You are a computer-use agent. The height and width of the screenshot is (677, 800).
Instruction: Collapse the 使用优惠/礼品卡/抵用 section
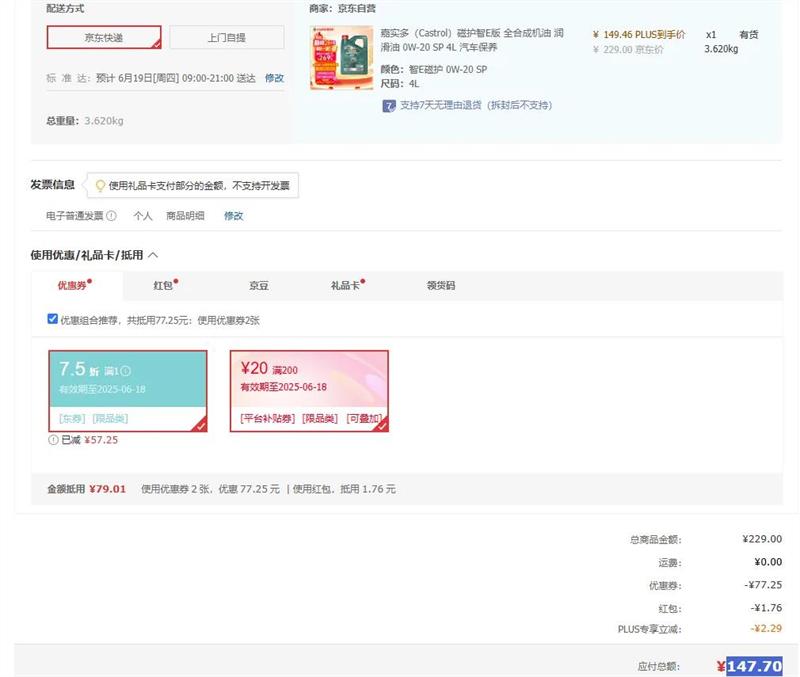(x=153, y=255)
